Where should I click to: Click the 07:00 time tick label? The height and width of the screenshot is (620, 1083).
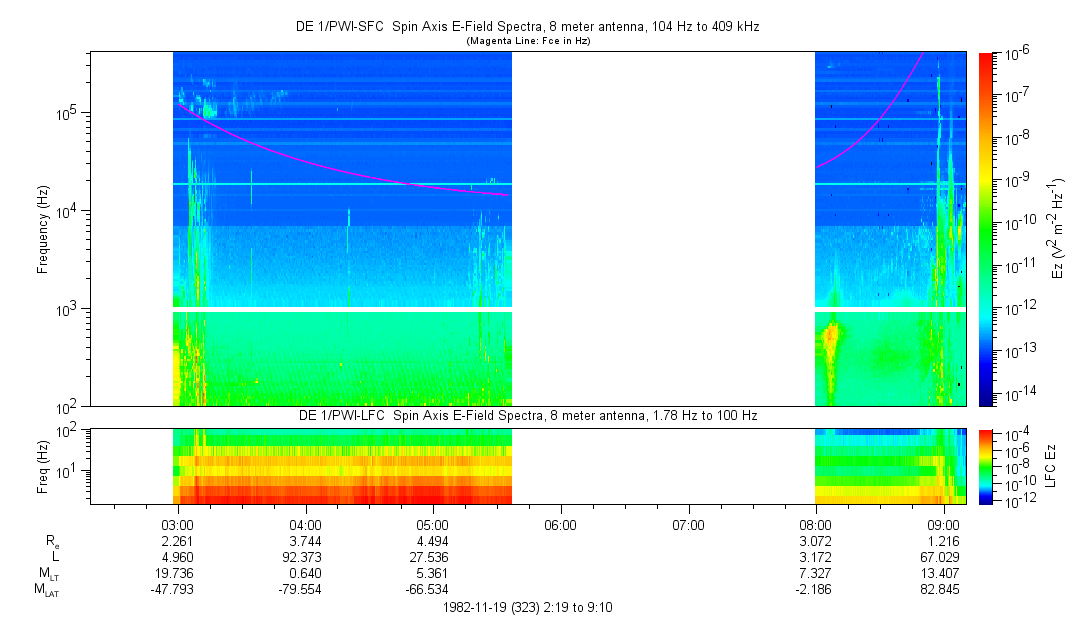pyautogui.click(x=688, y=525)
